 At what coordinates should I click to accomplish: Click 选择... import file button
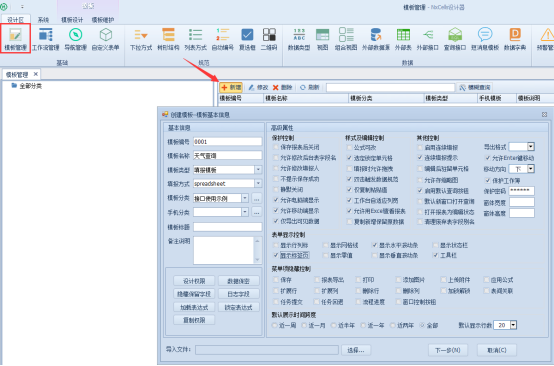pos(356,350)
